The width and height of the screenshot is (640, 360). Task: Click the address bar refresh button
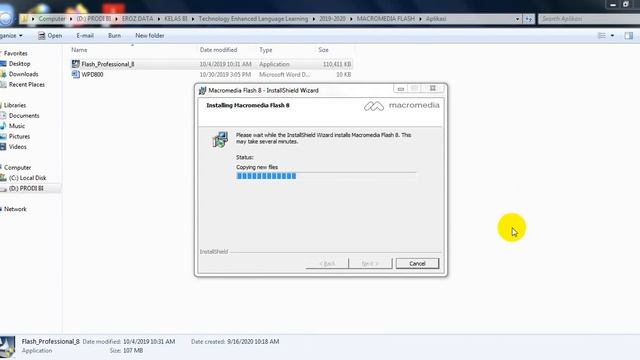(x=529, y=19)
